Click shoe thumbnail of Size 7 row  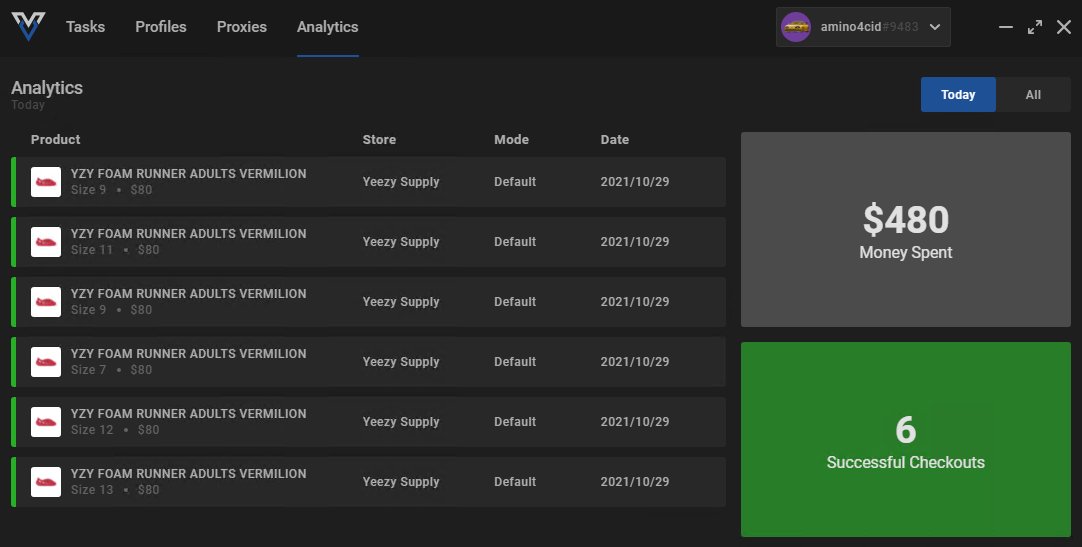(46, 362)
